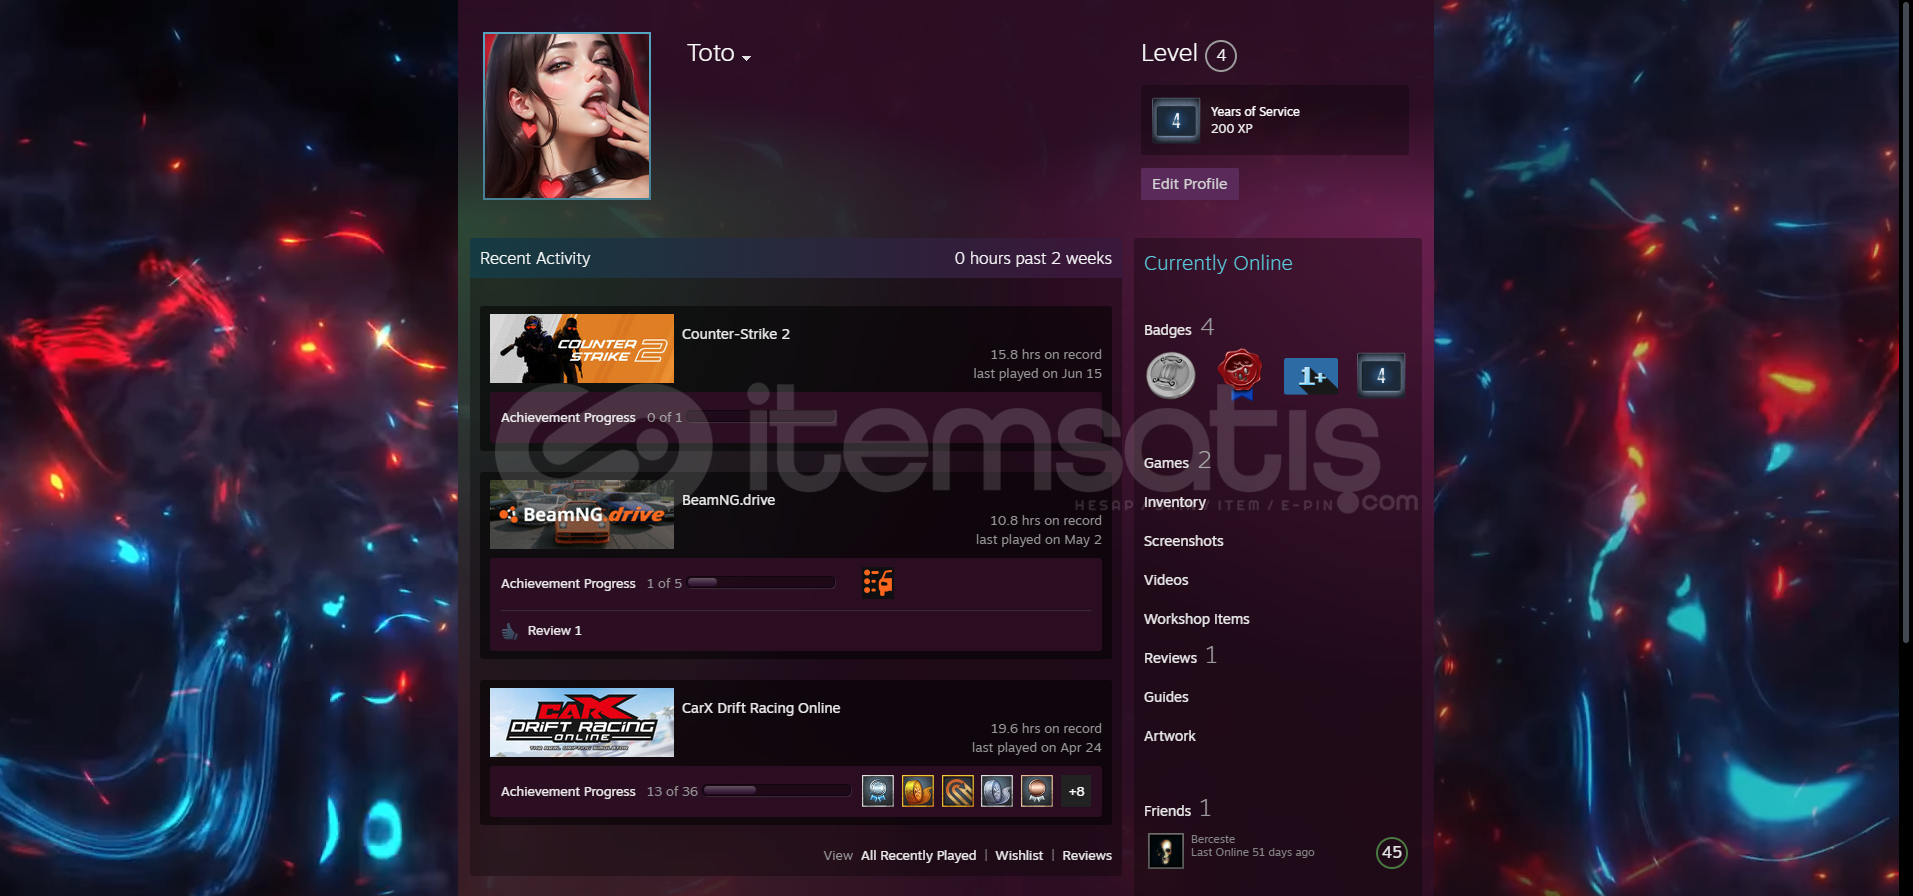This screenshot has width=1913, height=896.
Task: Open the Counter-Strike 2 game banner
Action: [x=582, y=348]
